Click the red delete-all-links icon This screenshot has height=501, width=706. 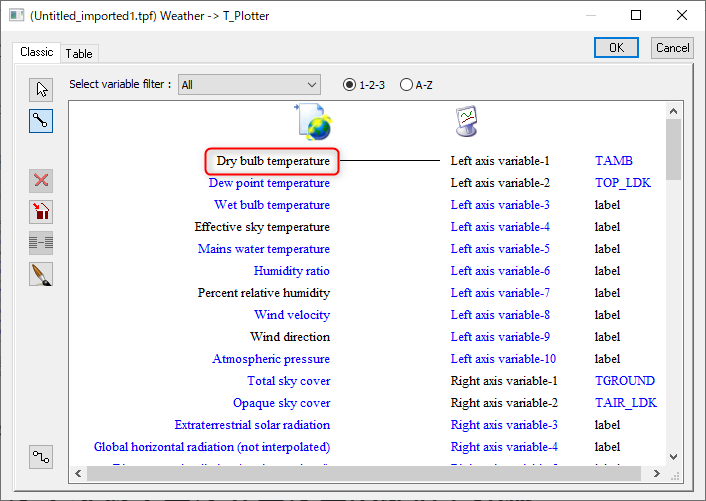tap(41, 211)
